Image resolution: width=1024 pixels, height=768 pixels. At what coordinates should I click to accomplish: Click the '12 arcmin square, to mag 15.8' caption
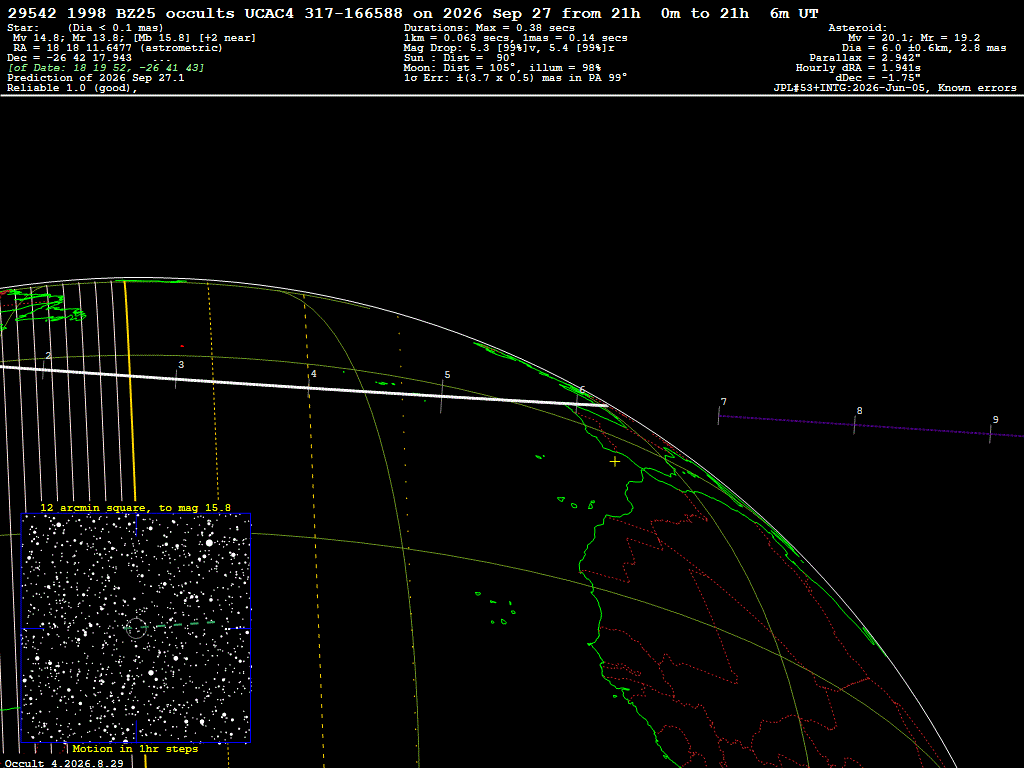135,507
